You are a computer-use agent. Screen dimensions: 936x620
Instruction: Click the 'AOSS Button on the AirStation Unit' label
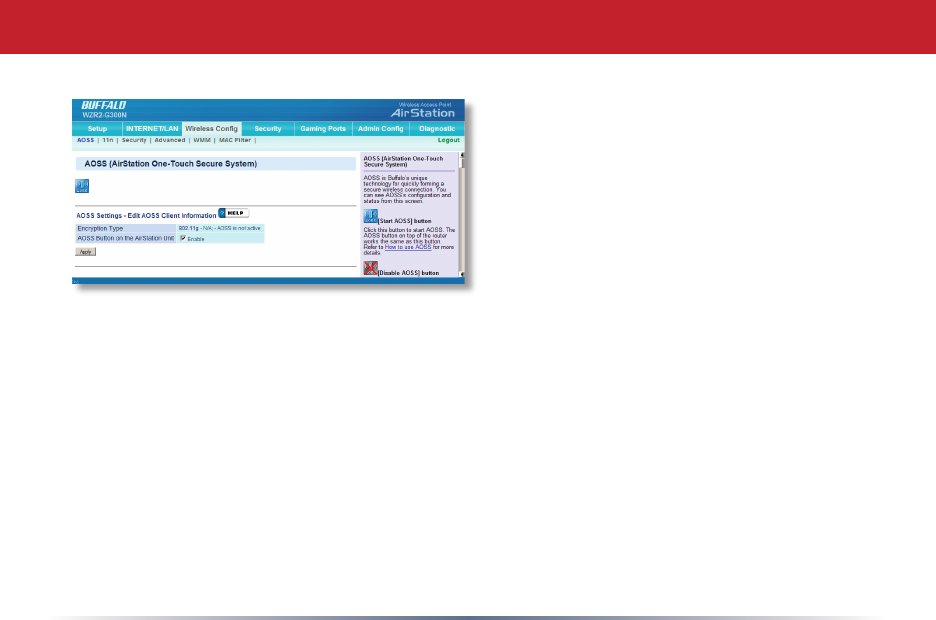coord(125,238)
